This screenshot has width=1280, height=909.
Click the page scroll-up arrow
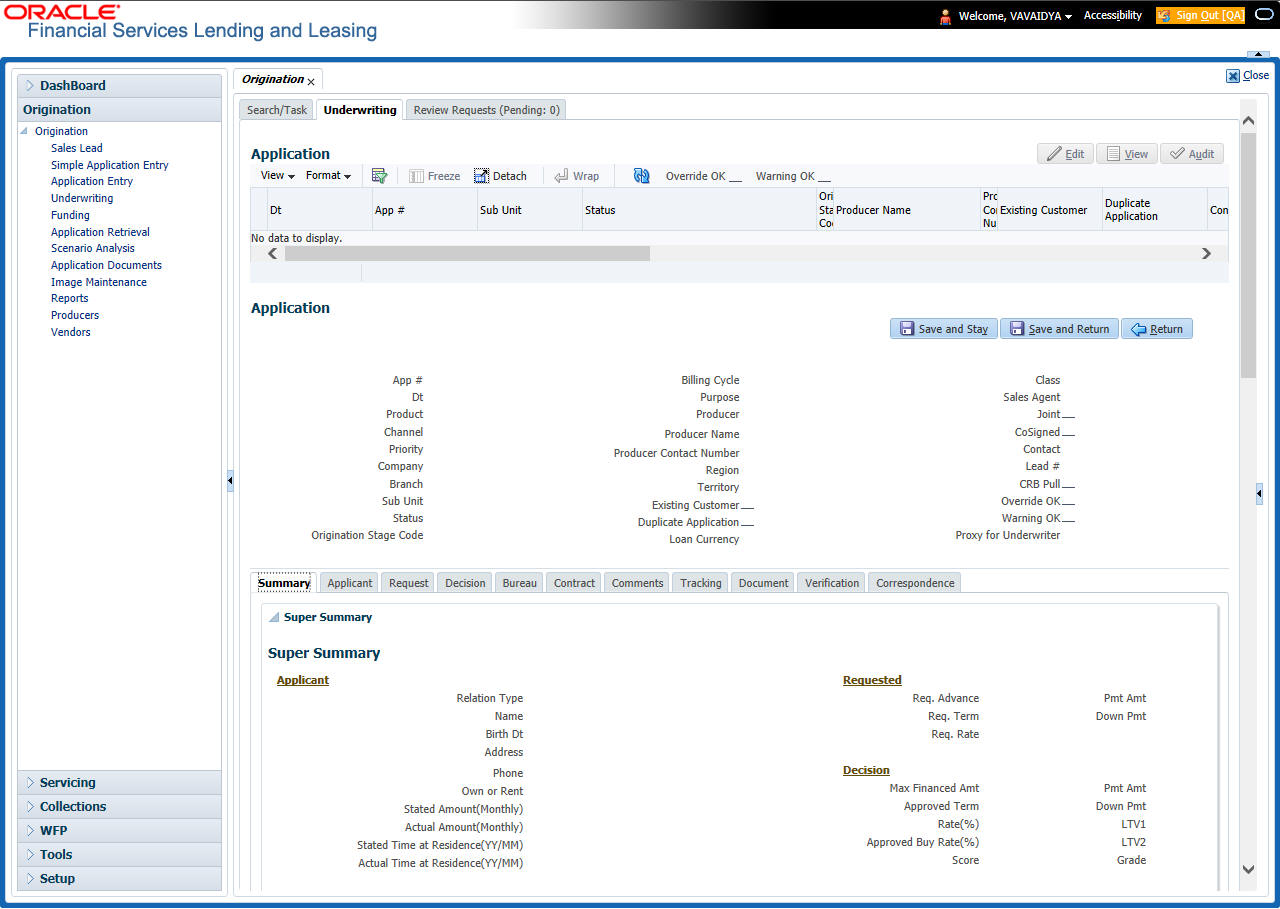(x=1248, y=121)
